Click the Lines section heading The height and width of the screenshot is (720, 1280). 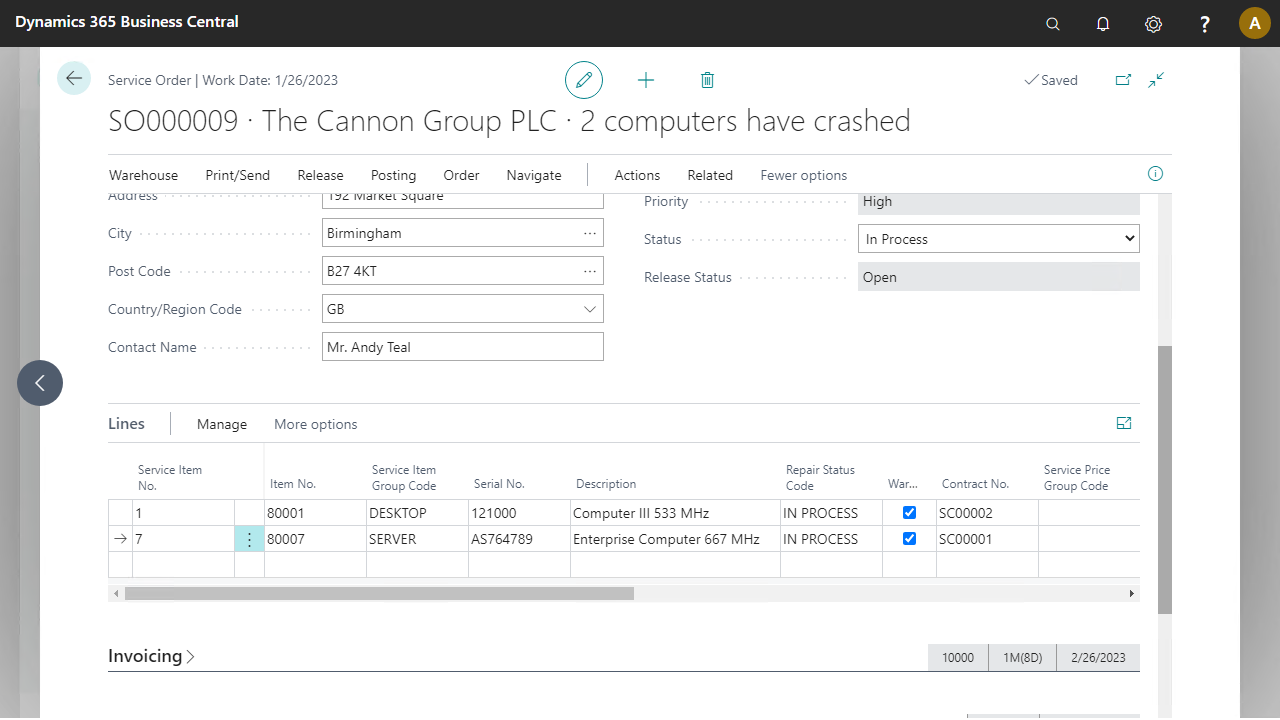pos(126,424)
